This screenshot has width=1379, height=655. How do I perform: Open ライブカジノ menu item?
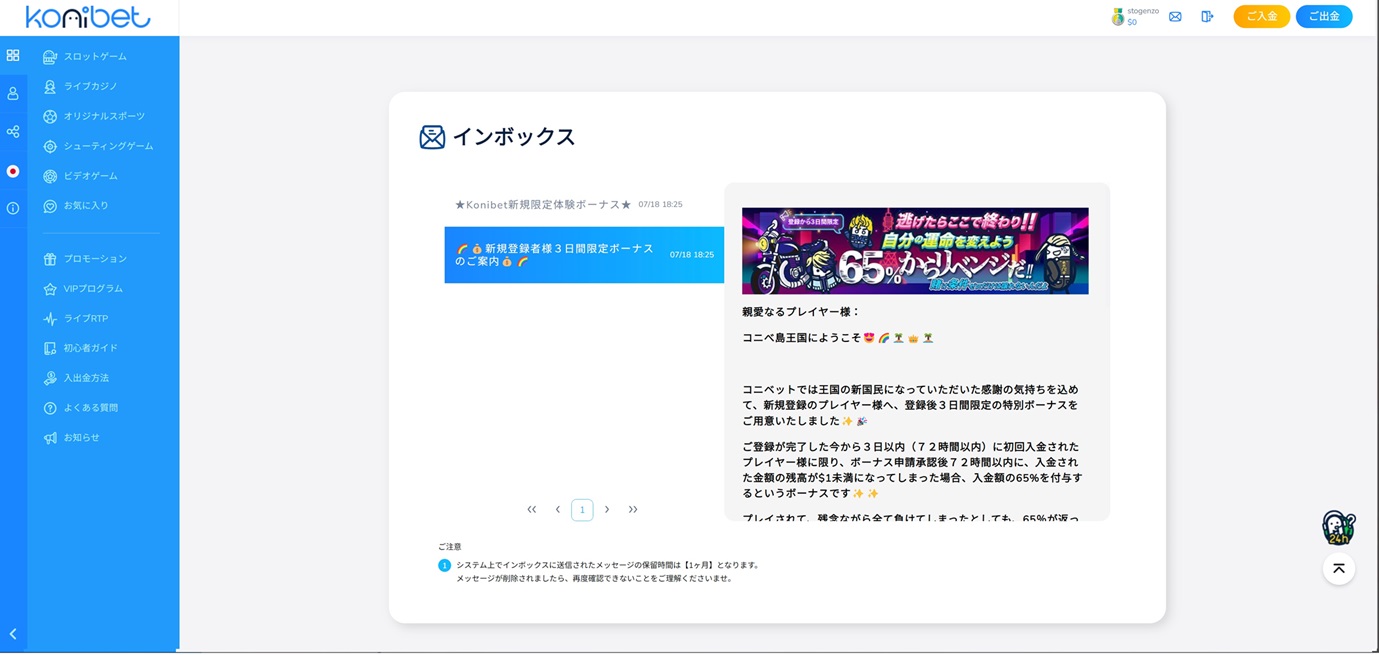[x=90, y=87]
